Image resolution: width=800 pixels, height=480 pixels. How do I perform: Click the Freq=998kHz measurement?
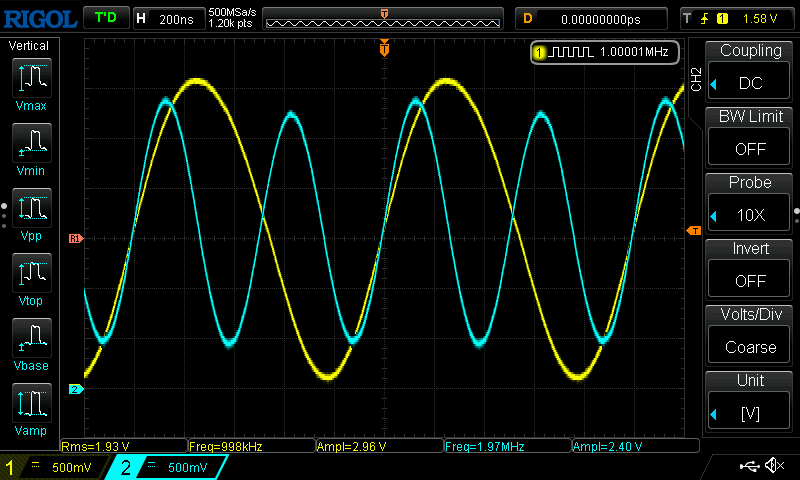(x=226, y=447)
